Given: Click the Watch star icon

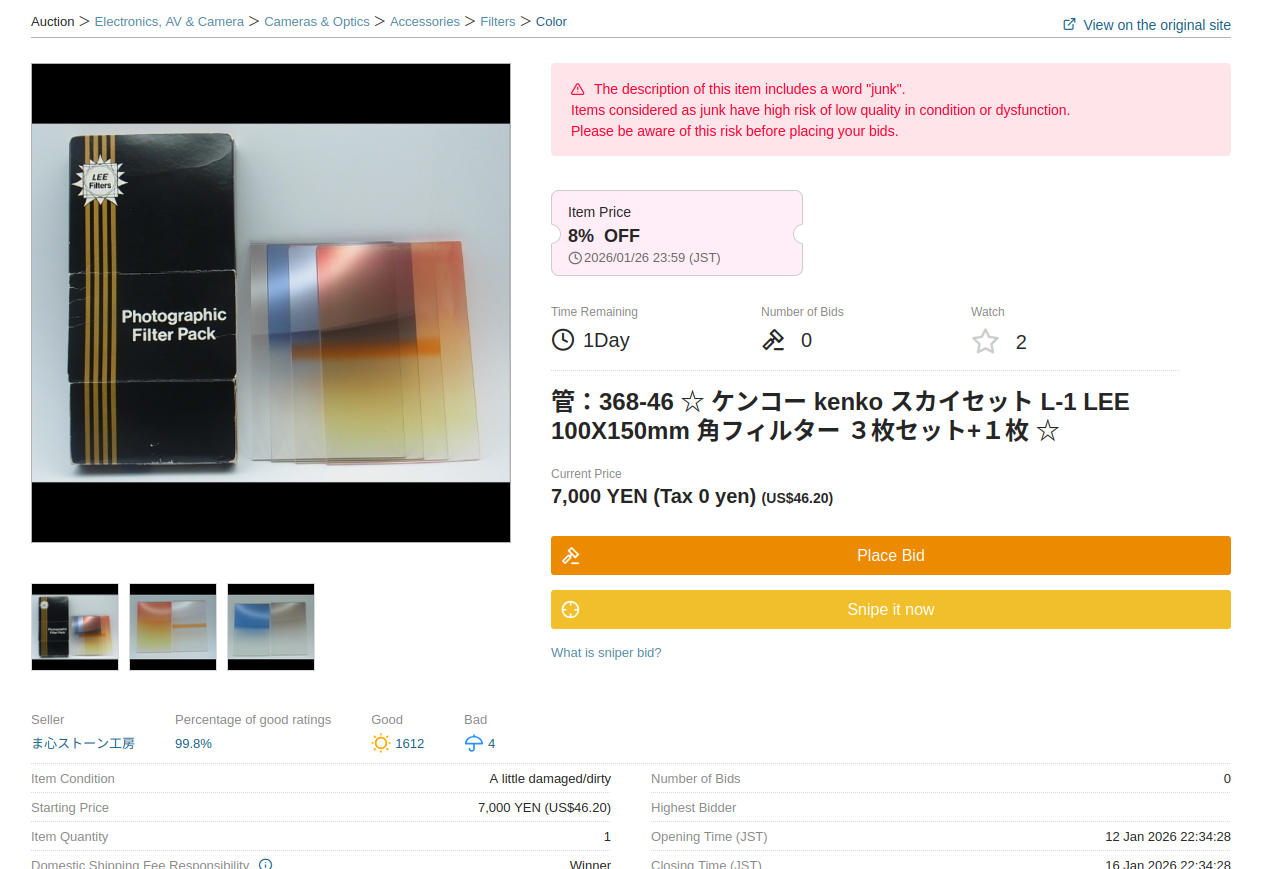Looking at the screenshot, I should click(985, 342).
